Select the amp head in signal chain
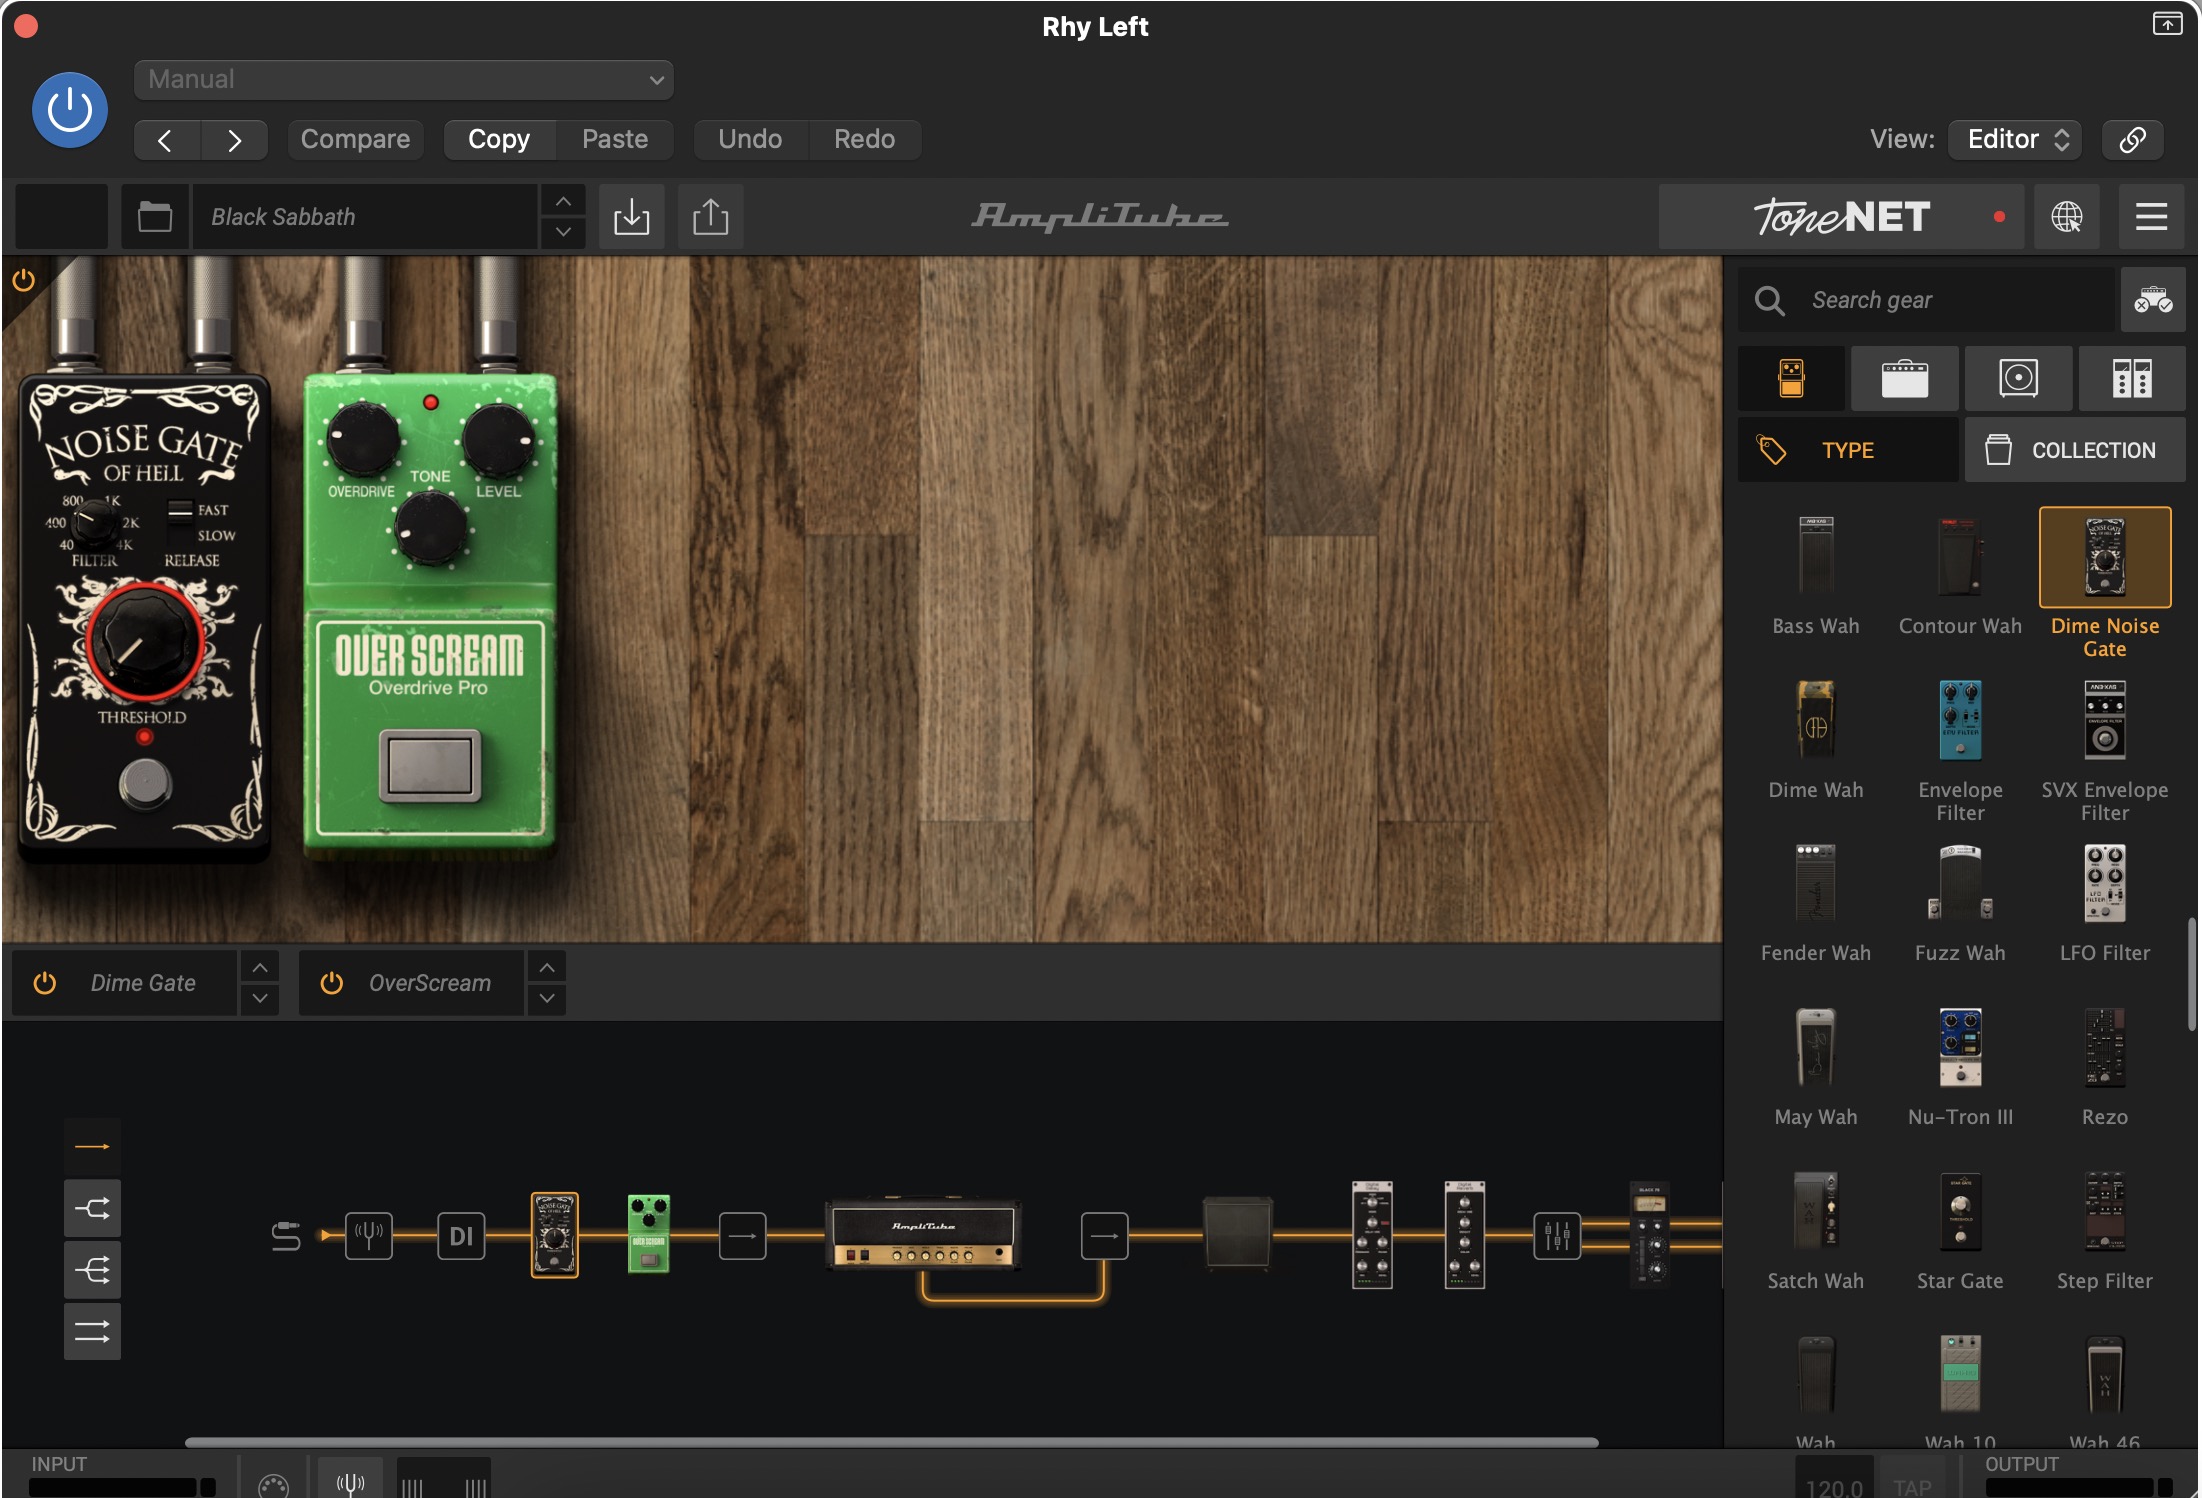The width and height of the screenshot is (2202, 1498). [923, 1235]
